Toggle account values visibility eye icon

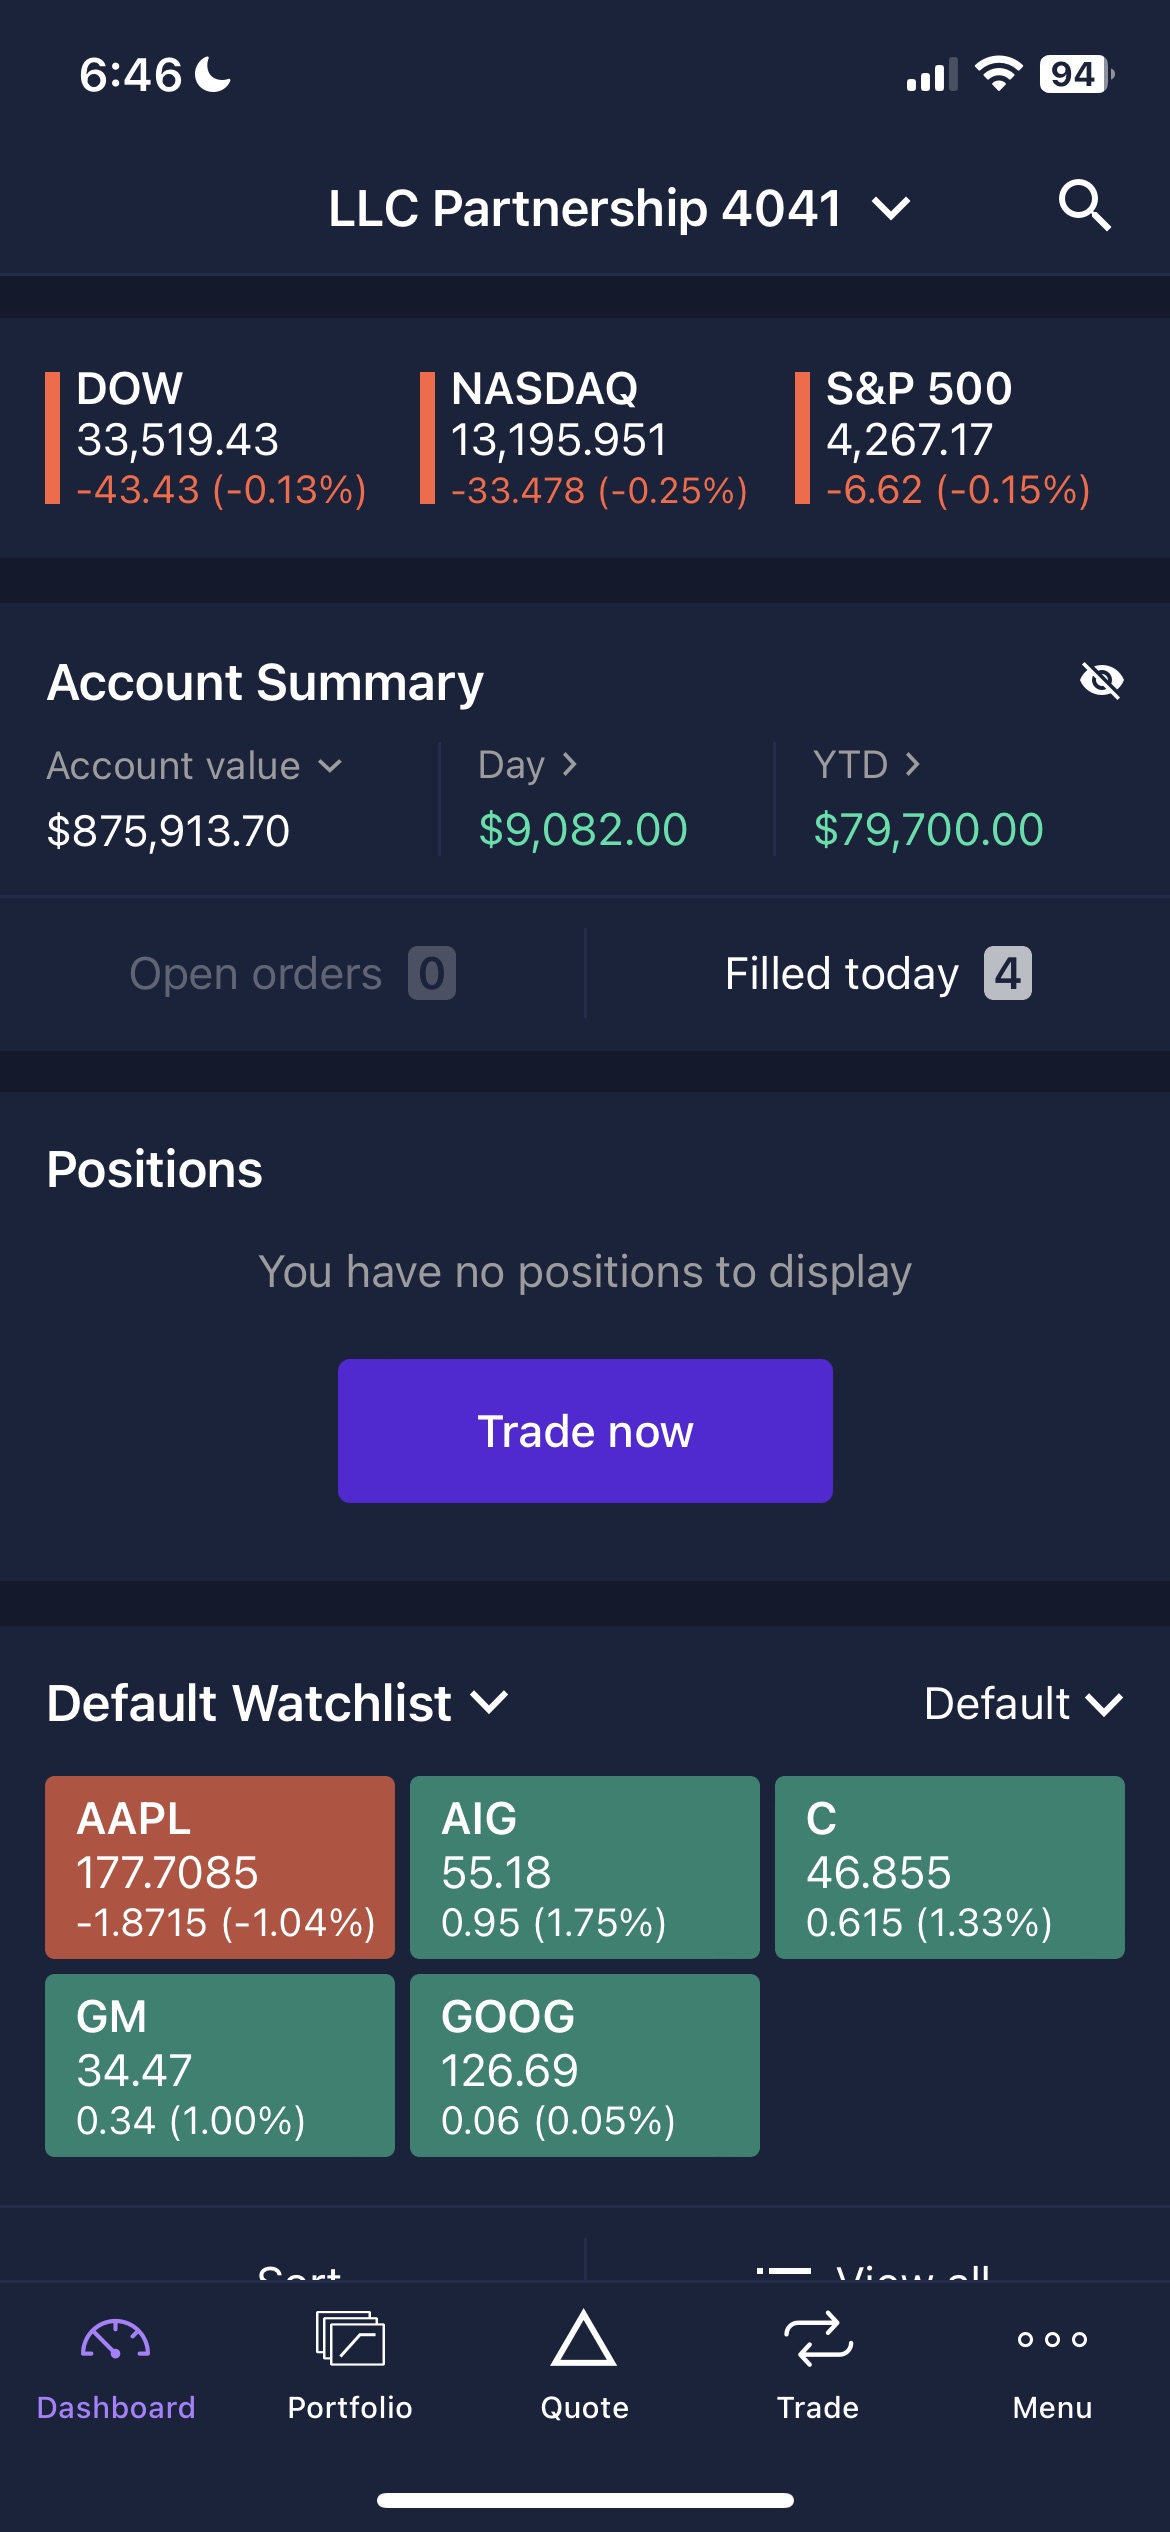(1102, 681)
